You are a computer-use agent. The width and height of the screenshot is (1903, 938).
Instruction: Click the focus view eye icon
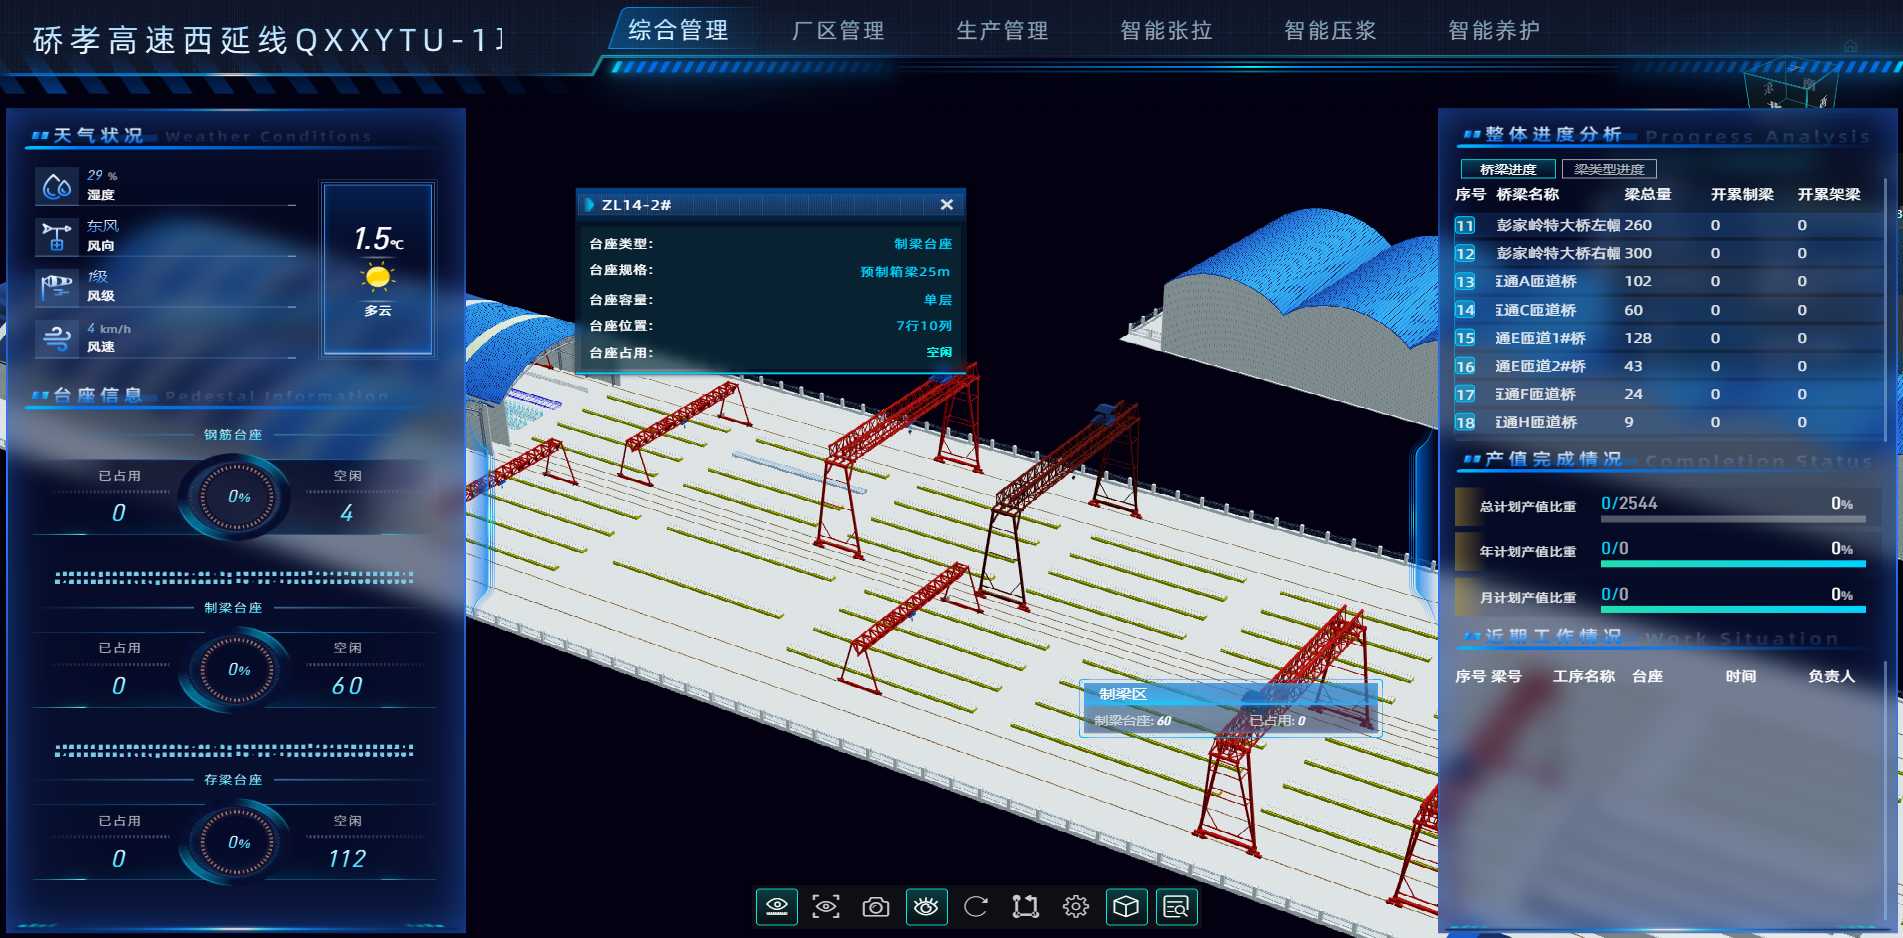point(826,906)
